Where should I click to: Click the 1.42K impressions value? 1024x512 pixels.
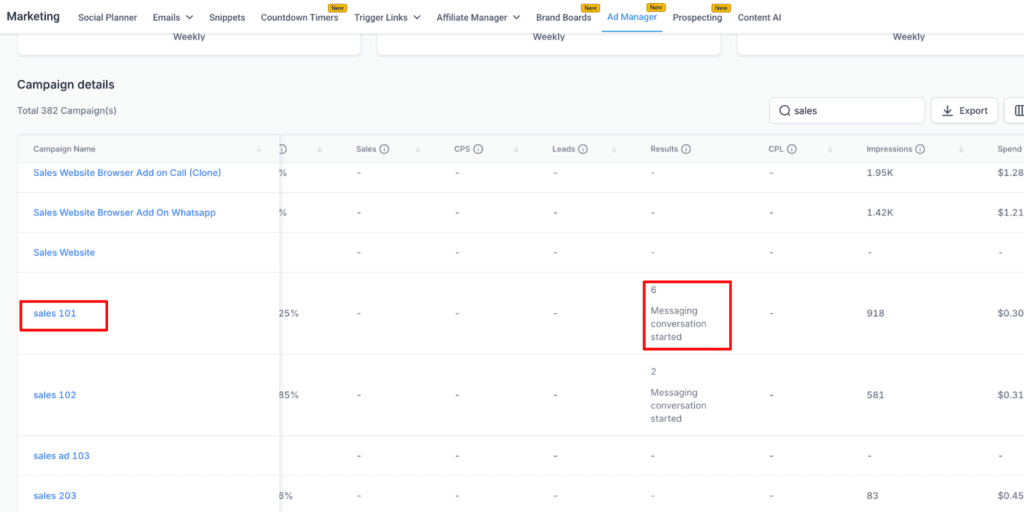pyautogui.click(x=880, y=213)
